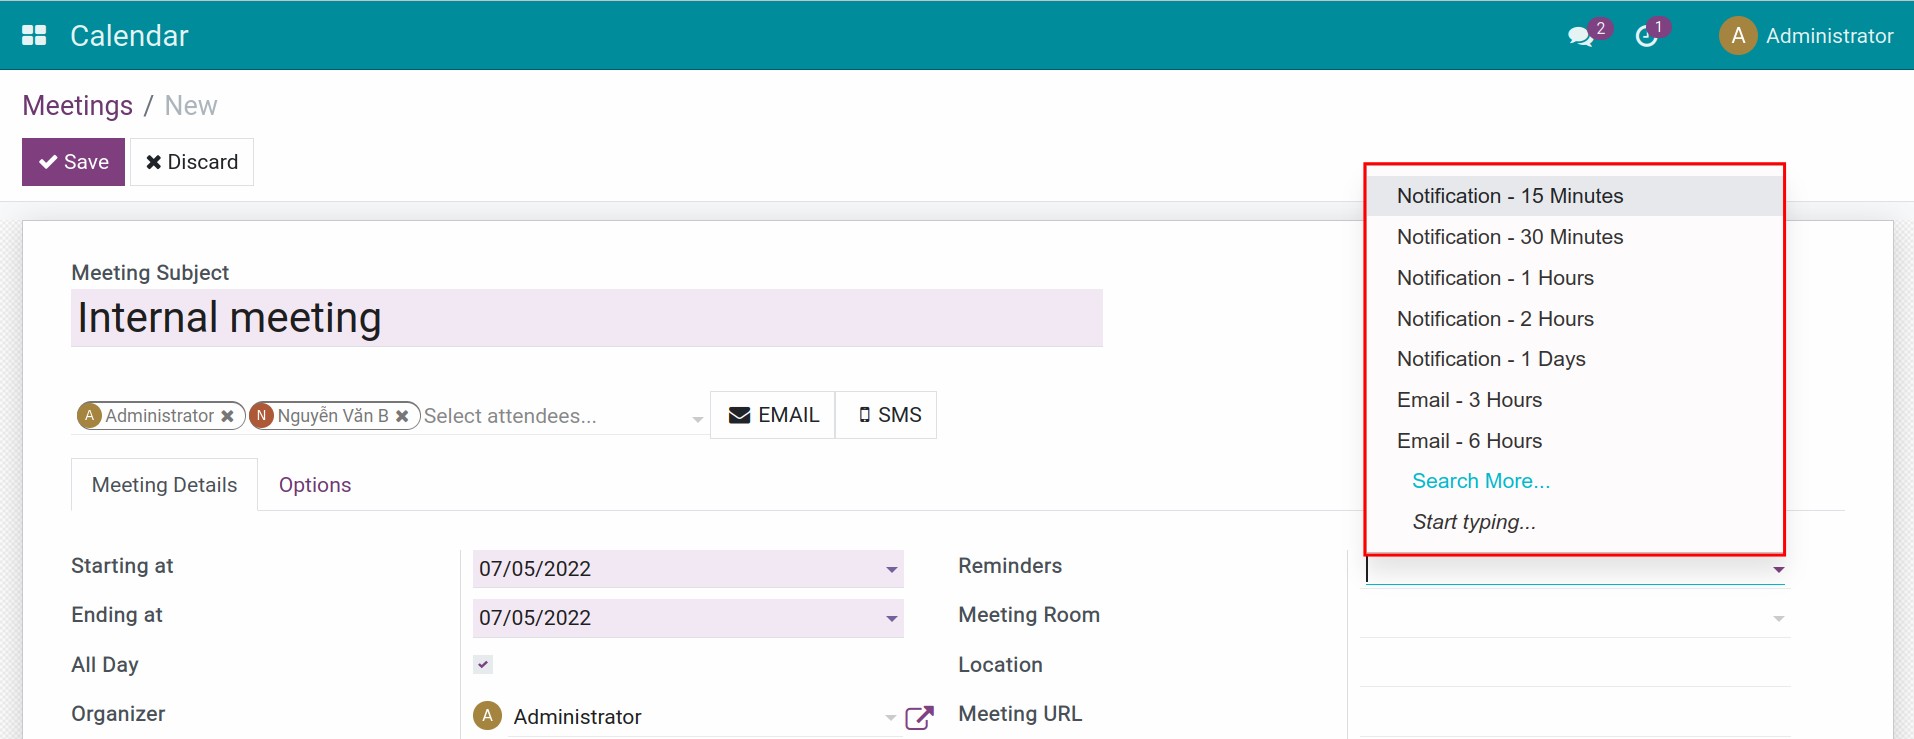Image resolution: width=1914 pixels, height=739 pixels.
Task: Remove Administrator attendee tag
Action: [227, 416]
